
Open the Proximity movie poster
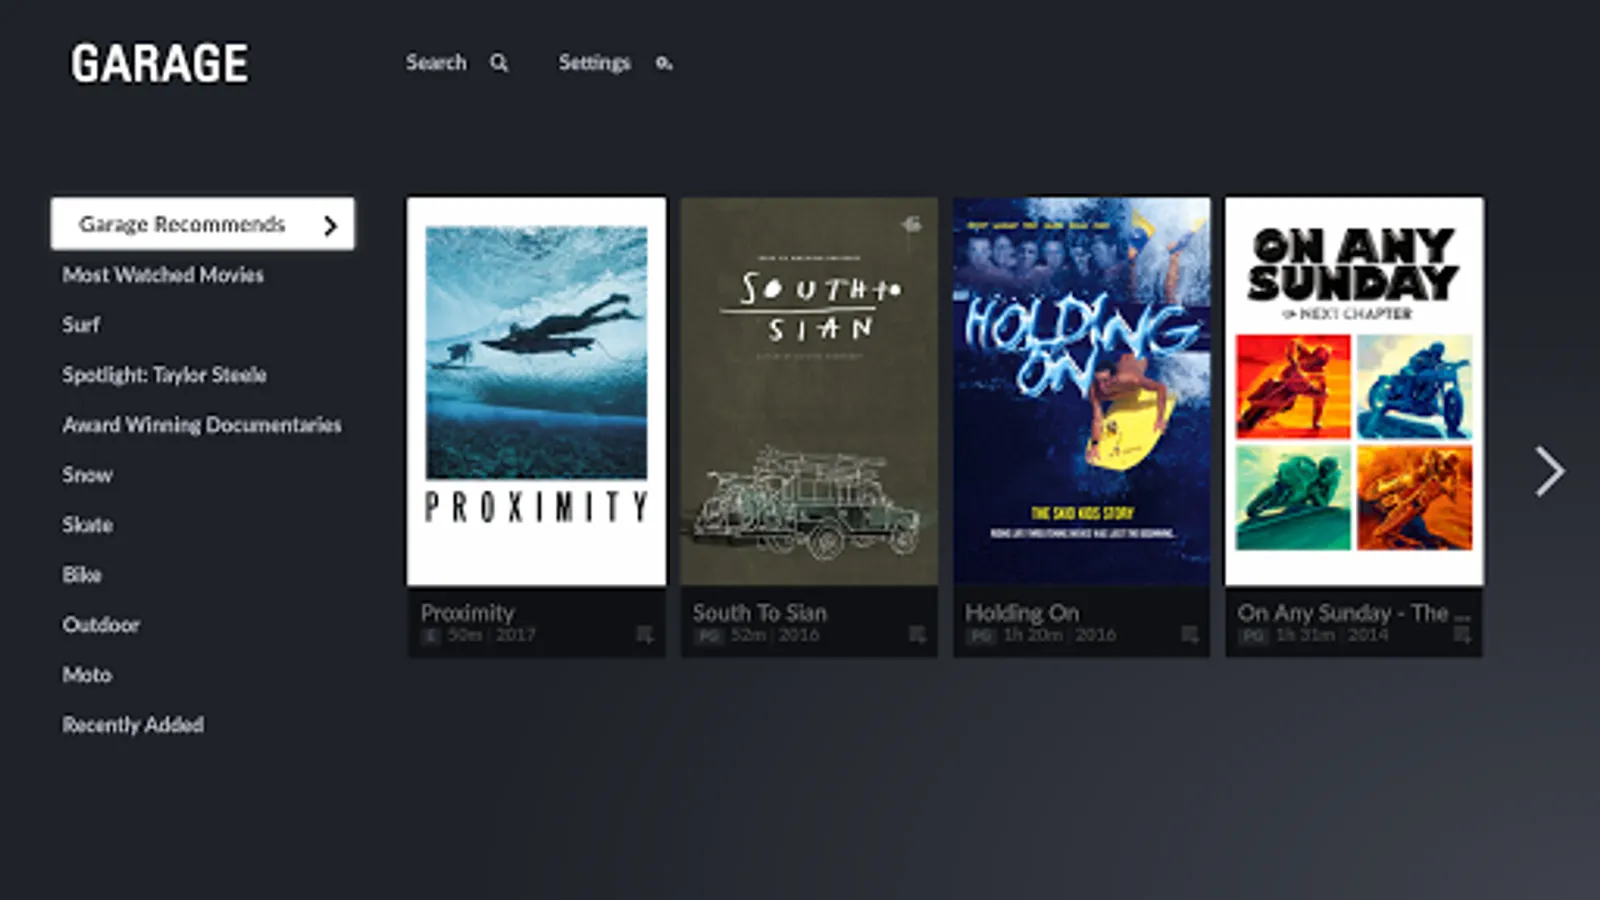536,391
